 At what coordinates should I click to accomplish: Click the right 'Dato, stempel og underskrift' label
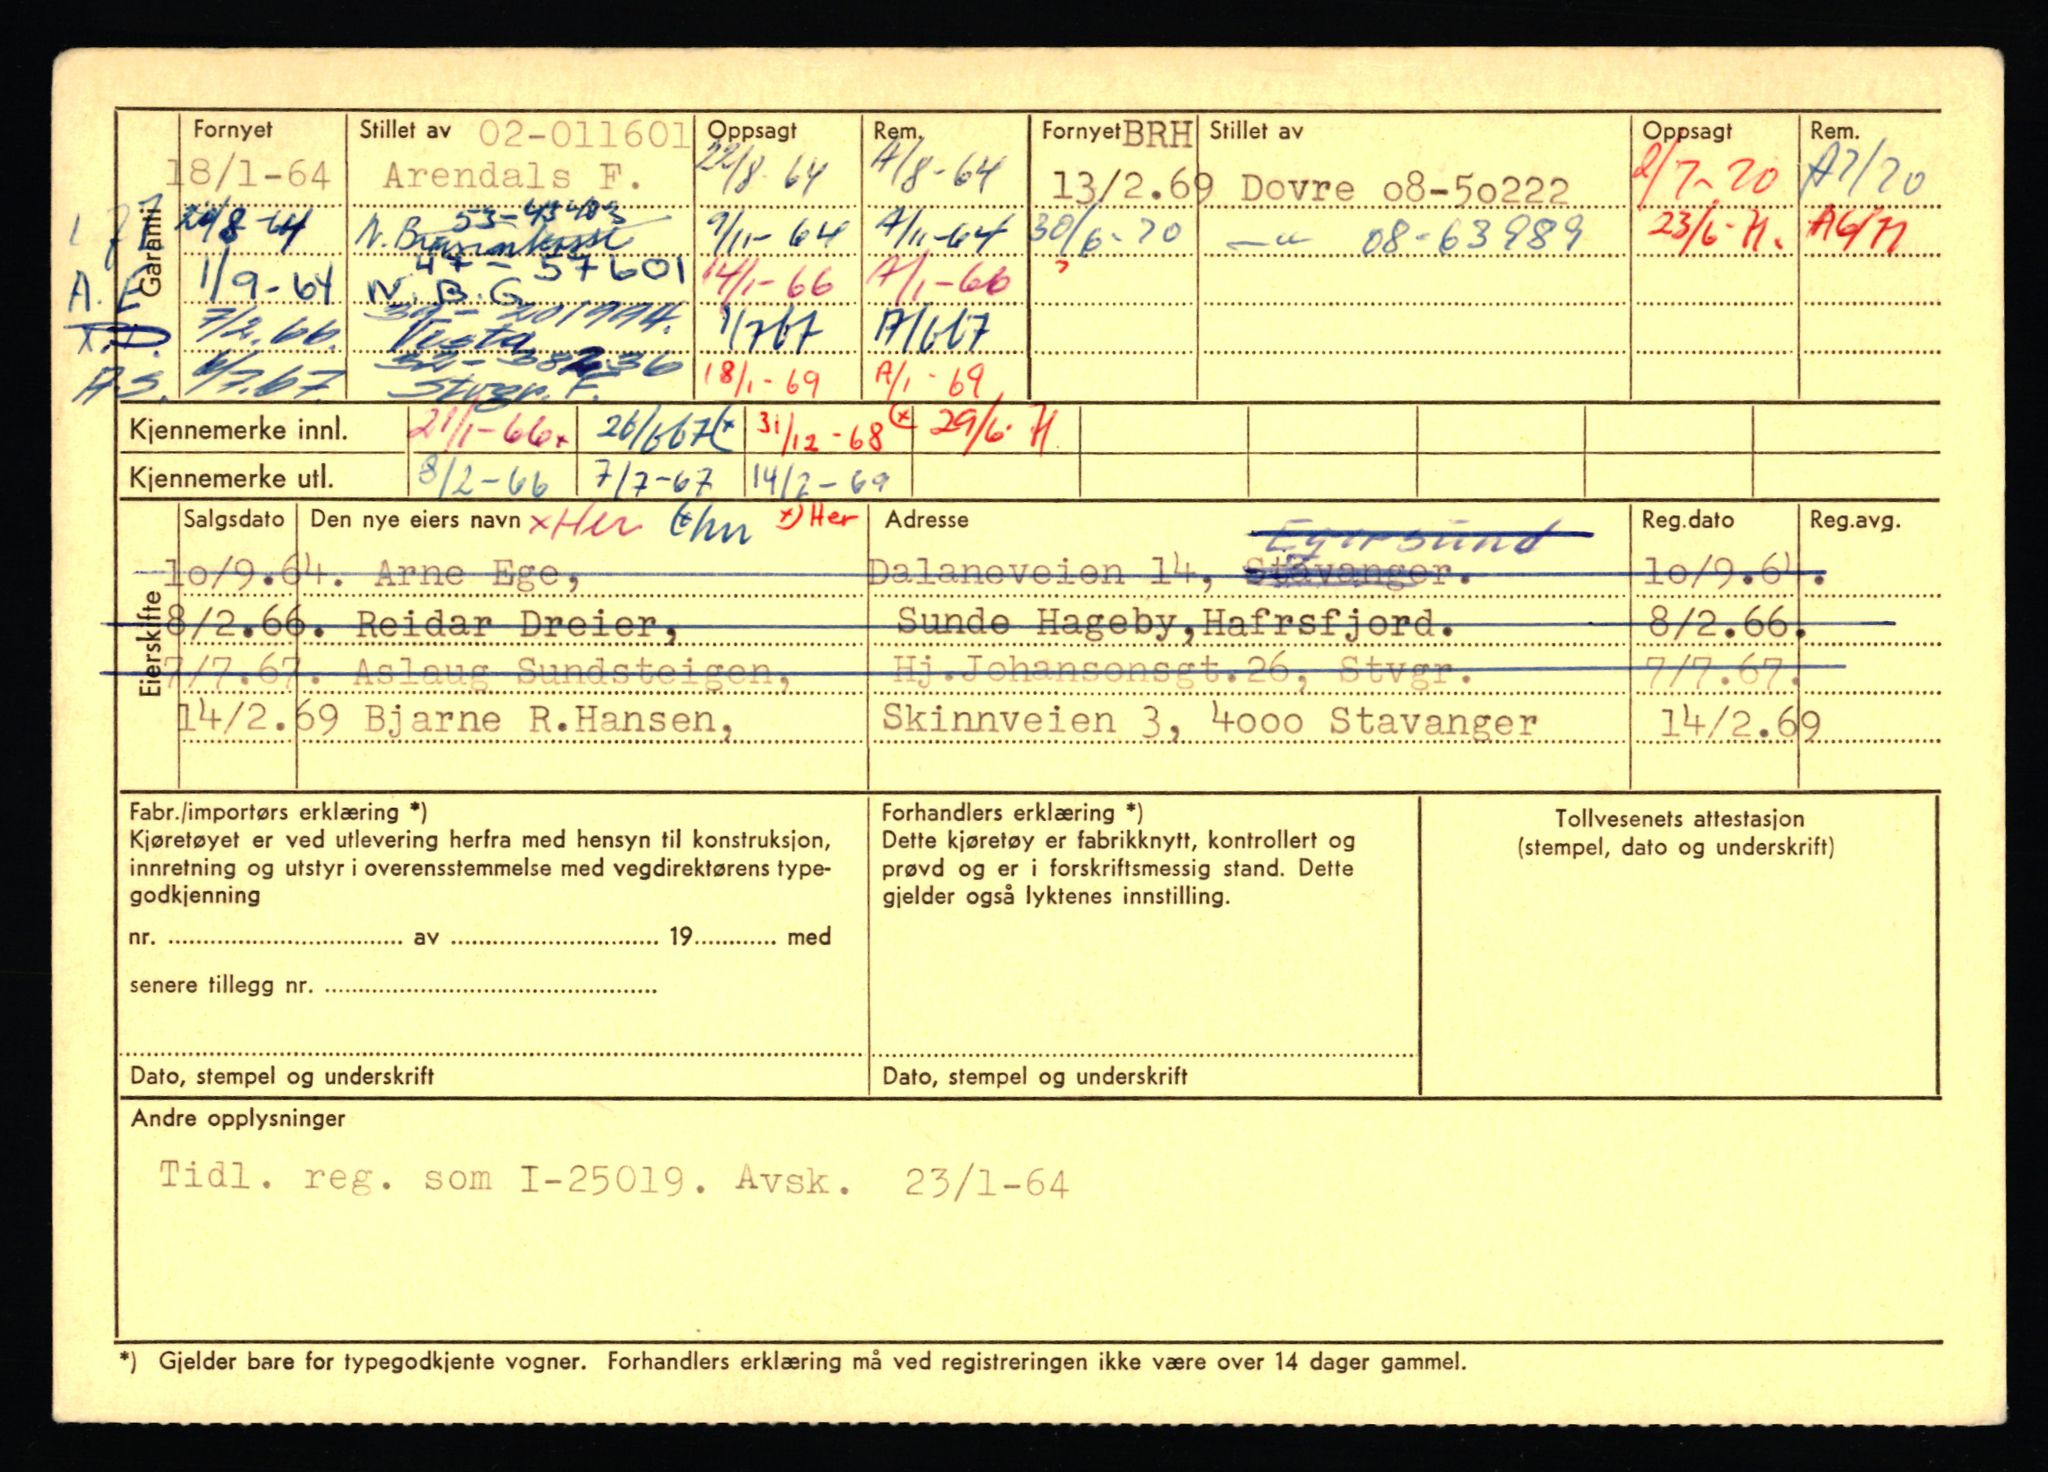[1035, 1077]
